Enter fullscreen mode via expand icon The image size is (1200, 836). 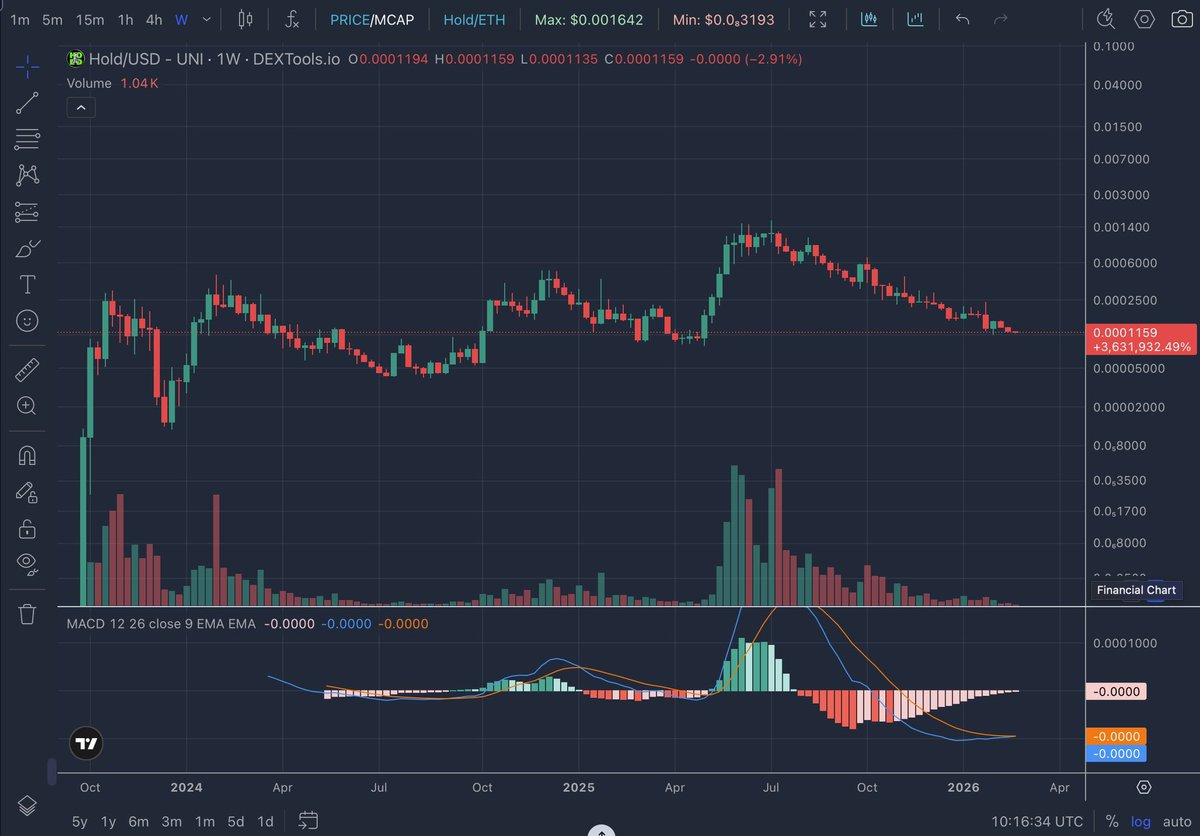[x=817, y=18]
